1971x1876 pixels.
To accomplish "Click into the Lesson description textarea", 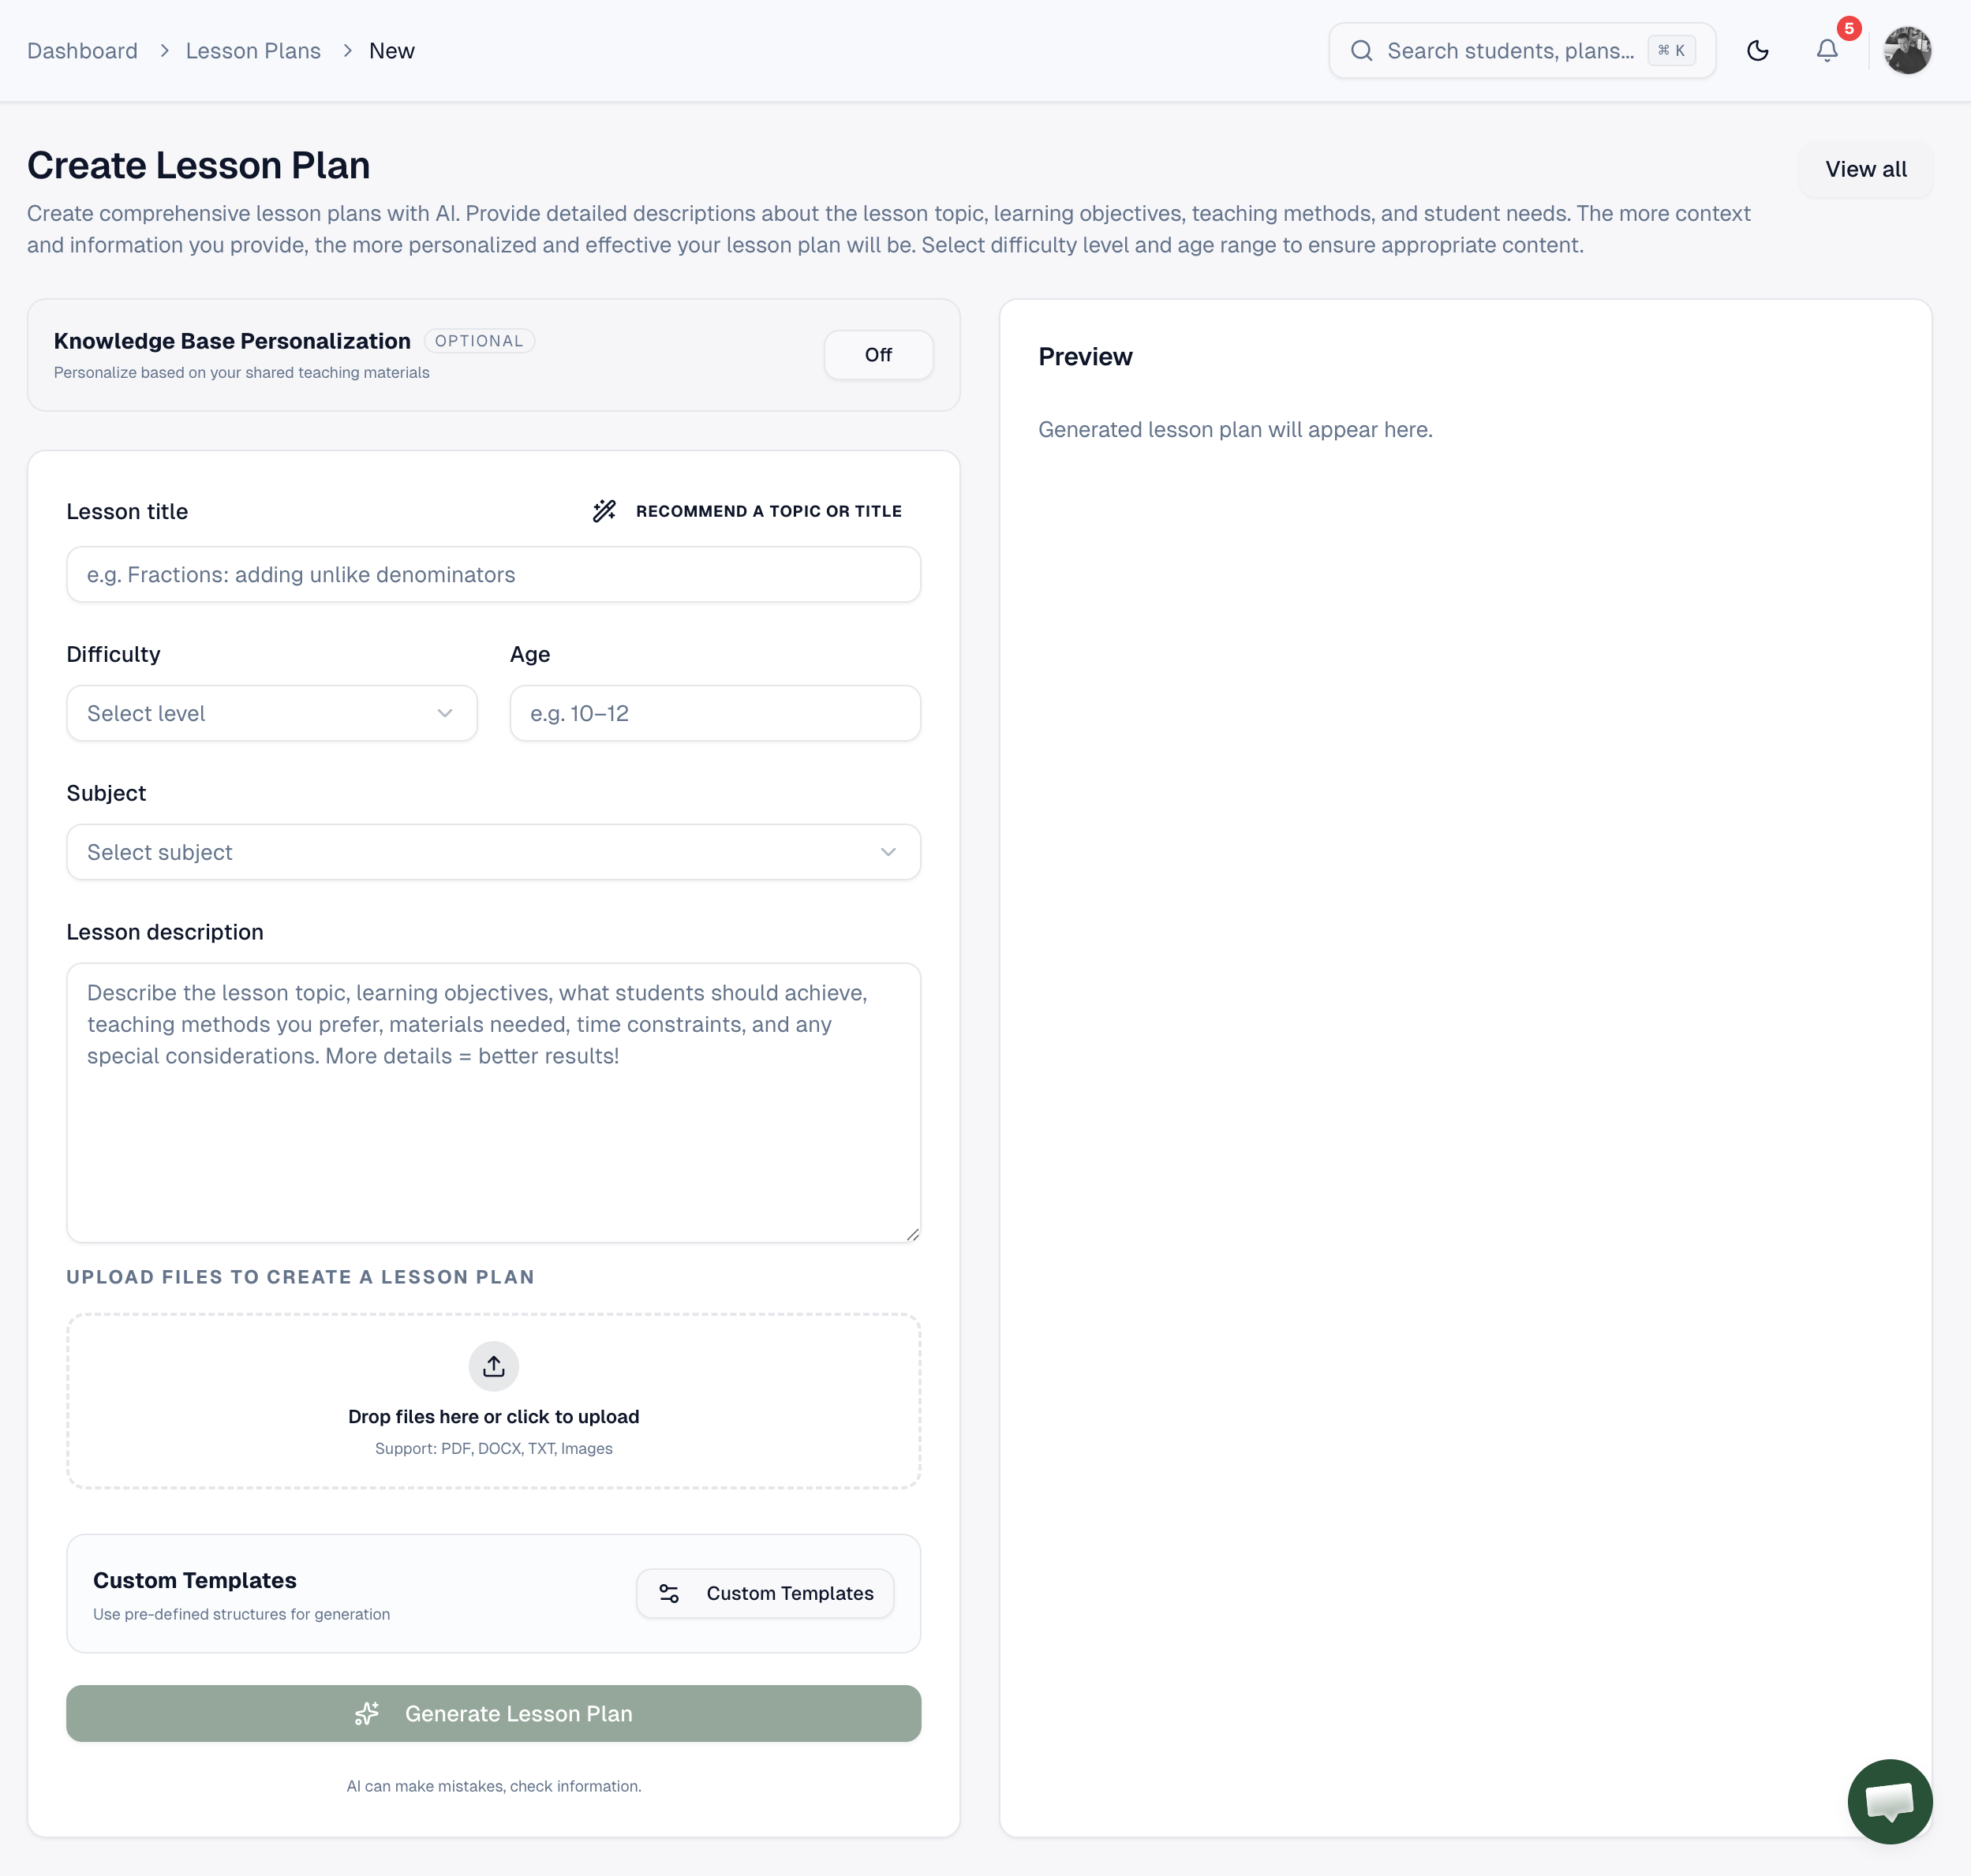I will click(493, 1102).
